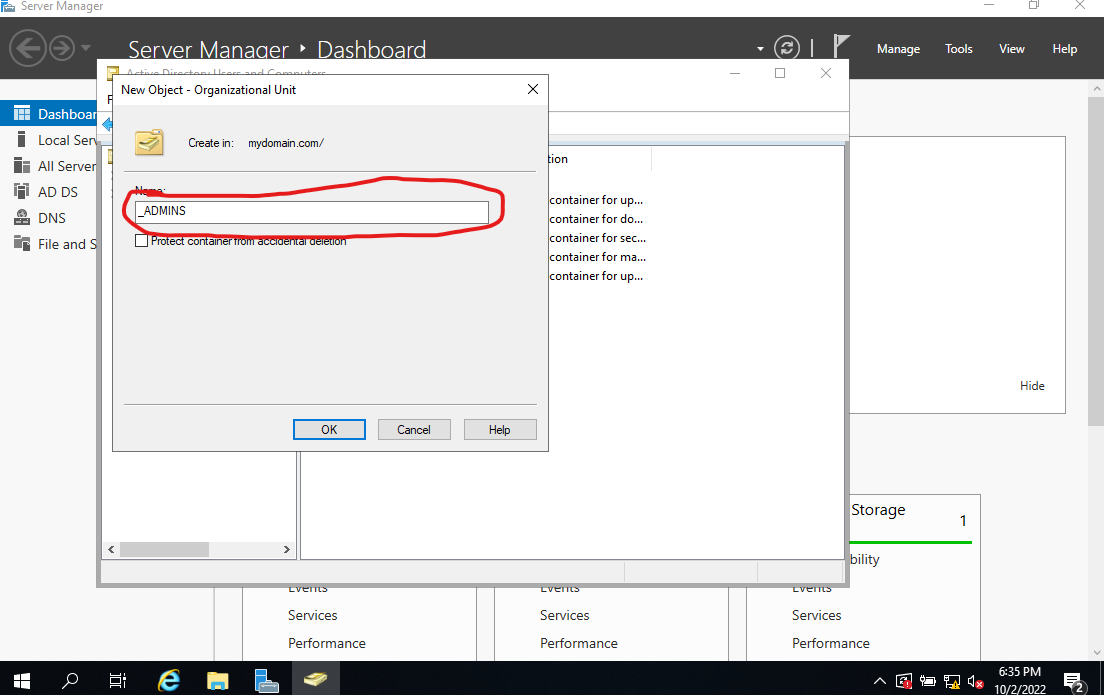The width and height of the screenshot is (1104, 695).
Task: Minimize Active Directory Users and Computers window
Action: coord(735,73)
